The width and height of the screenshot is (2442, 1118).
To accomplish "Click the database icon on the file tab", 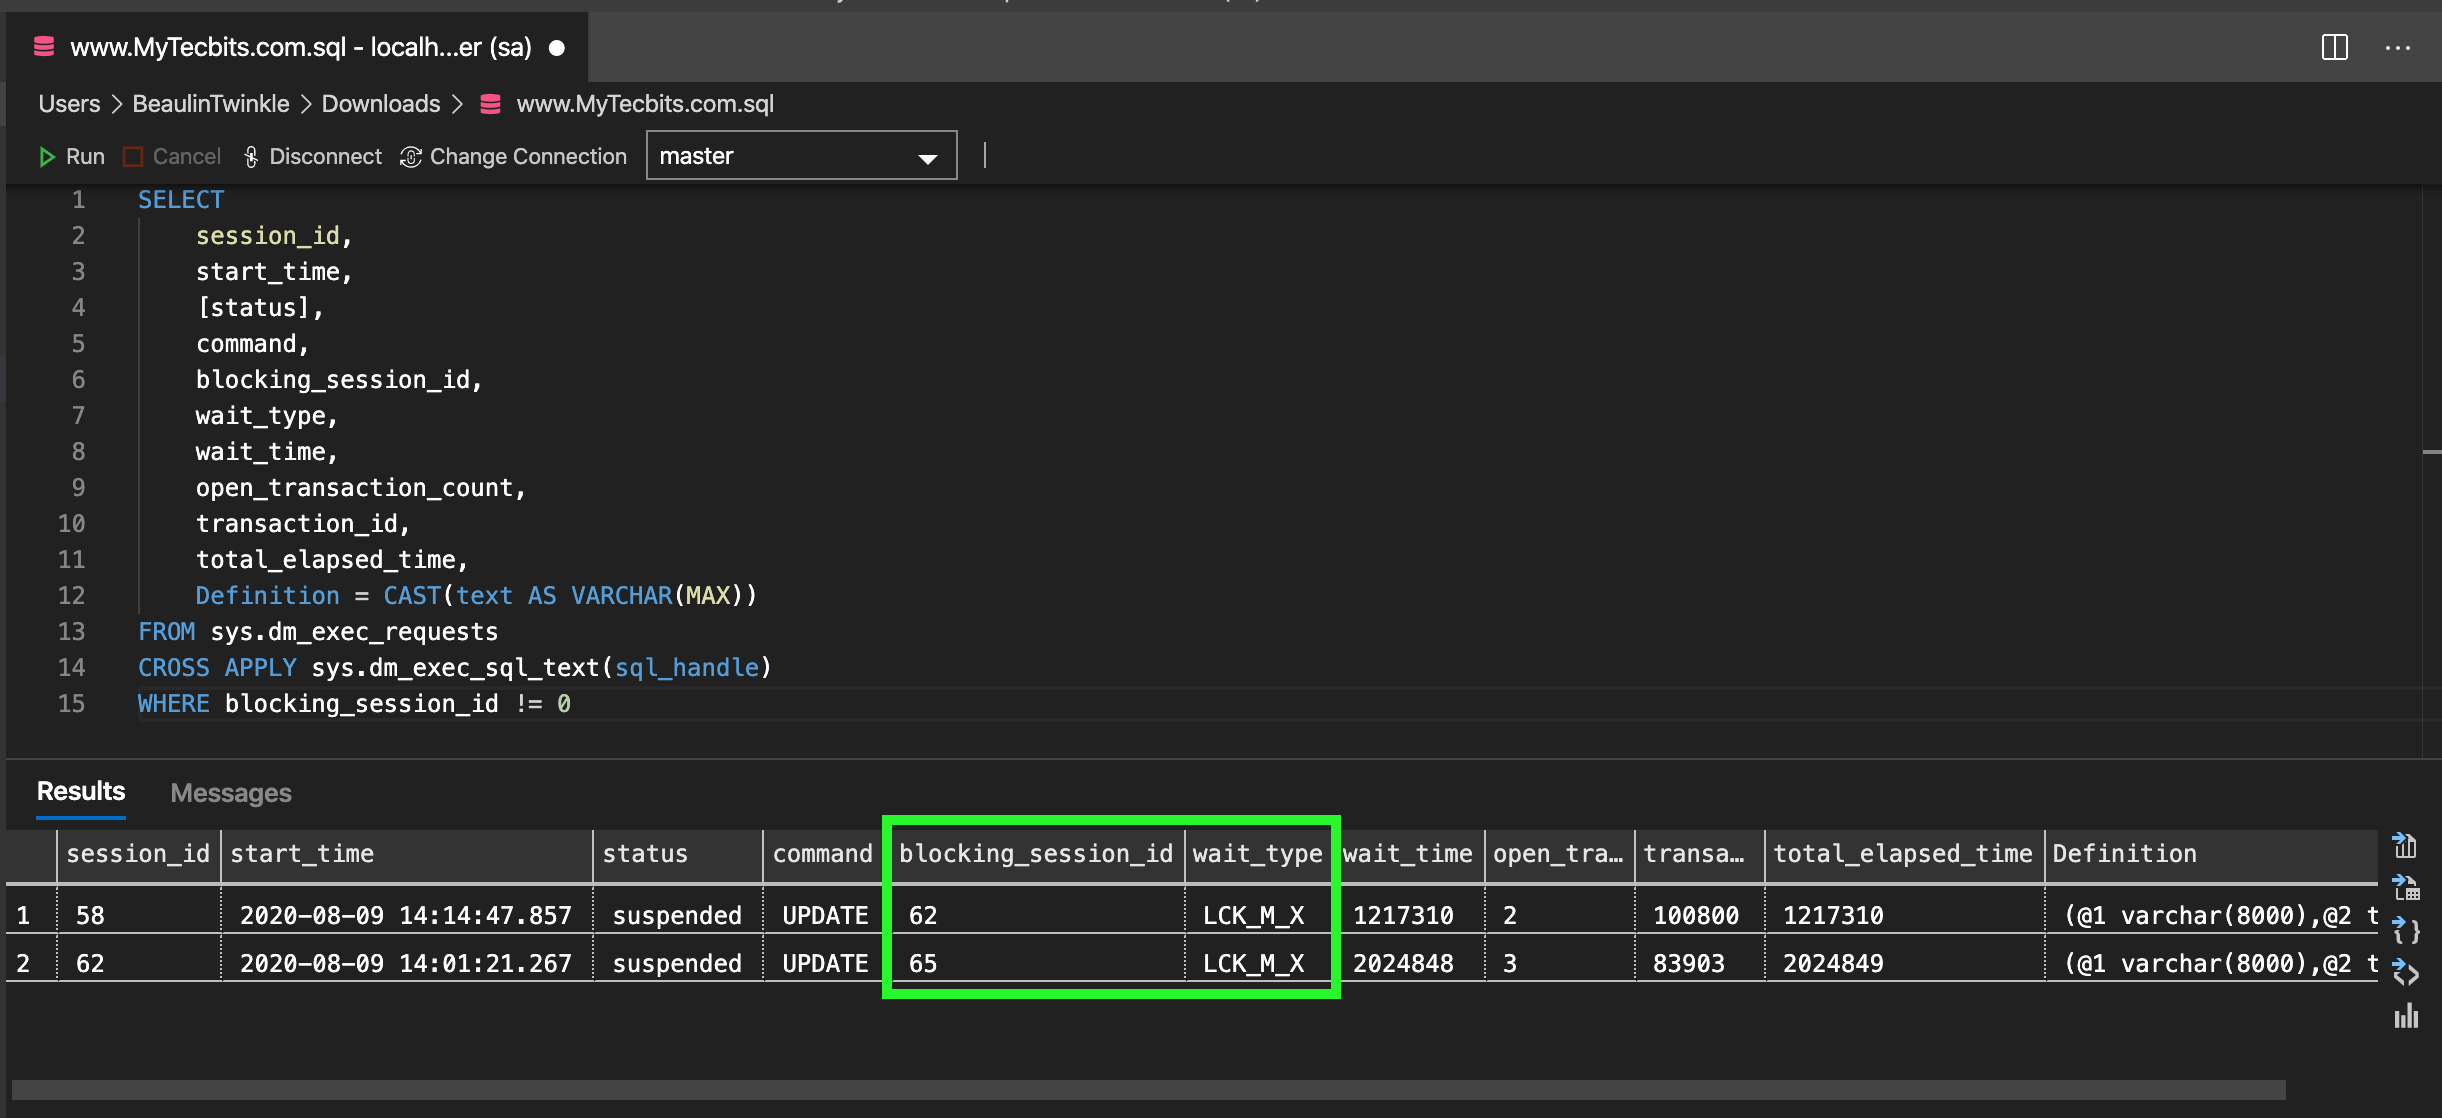I will tap(43, 46).
